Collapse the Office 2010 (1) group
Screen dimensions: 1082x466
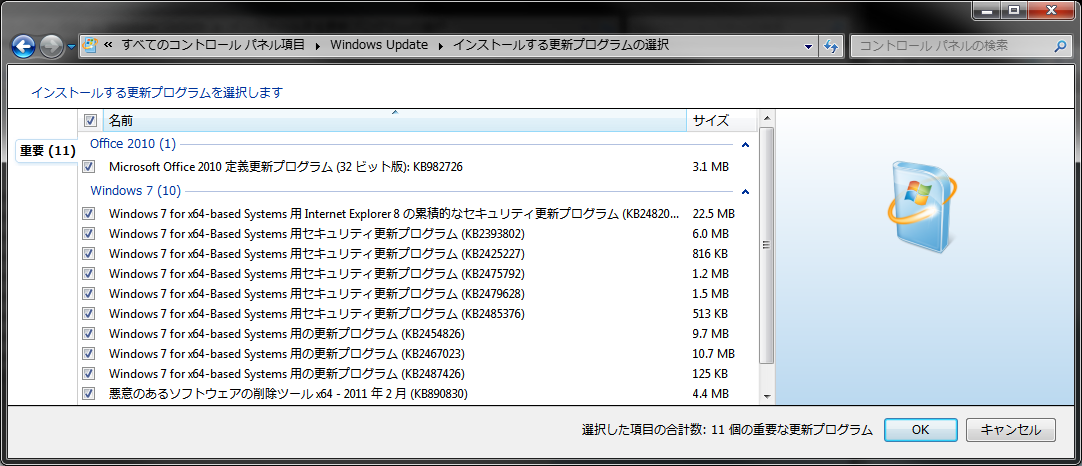click(745, 145)
